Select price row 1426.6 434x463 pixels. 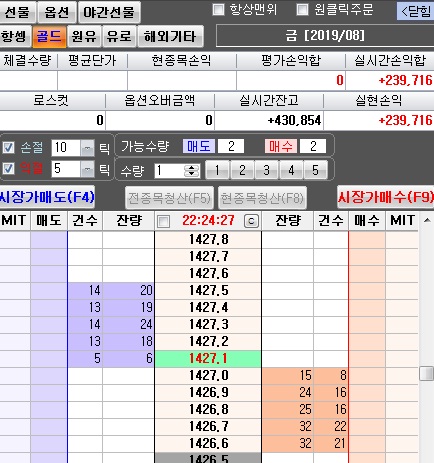[x=208, y=444]
